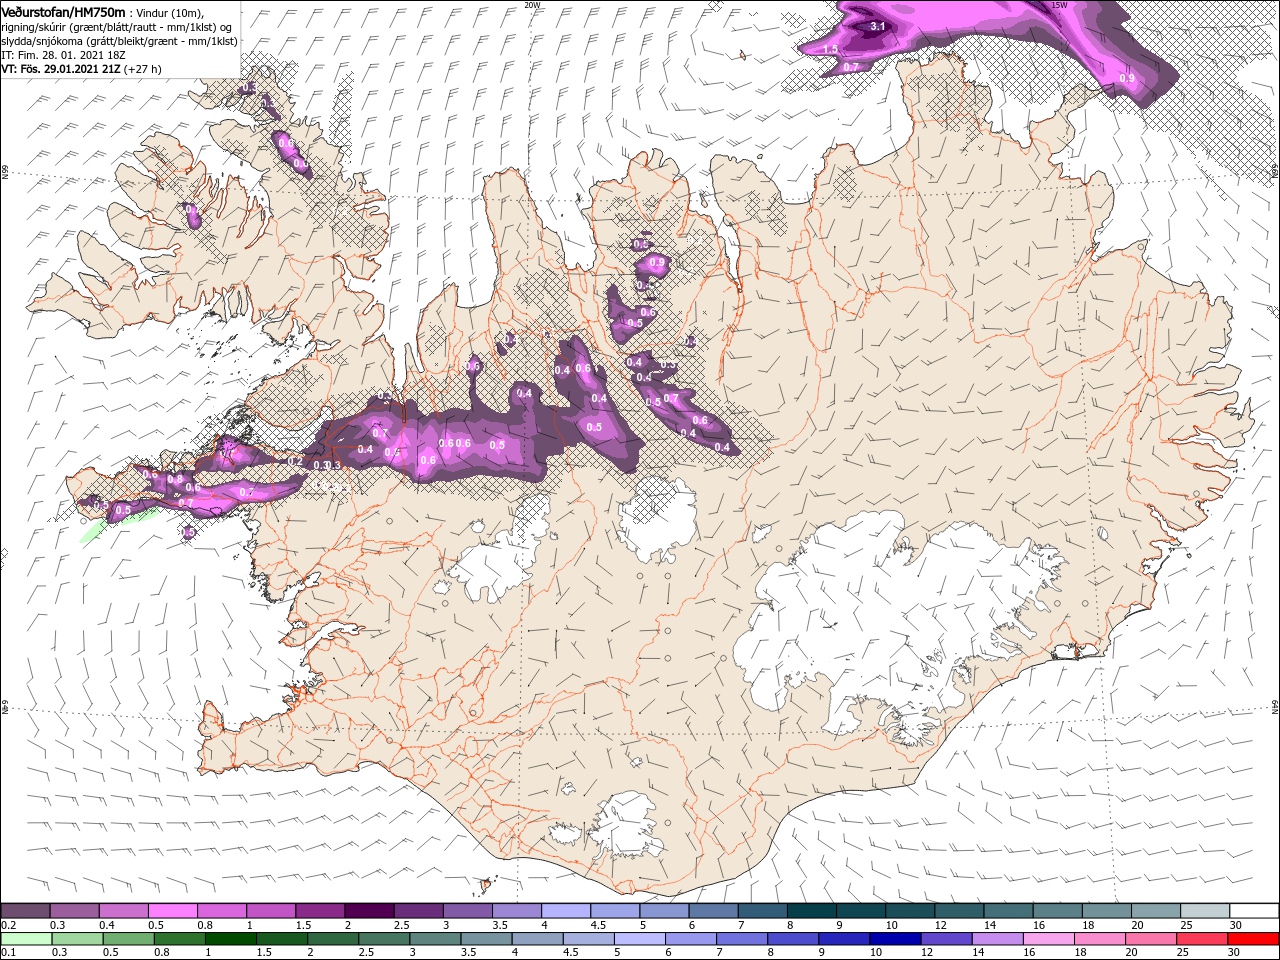Screen dimensions: 1280x960
Task: Select lower legend deep blue swatch between 10 and 12
Action: click(895, 939)
